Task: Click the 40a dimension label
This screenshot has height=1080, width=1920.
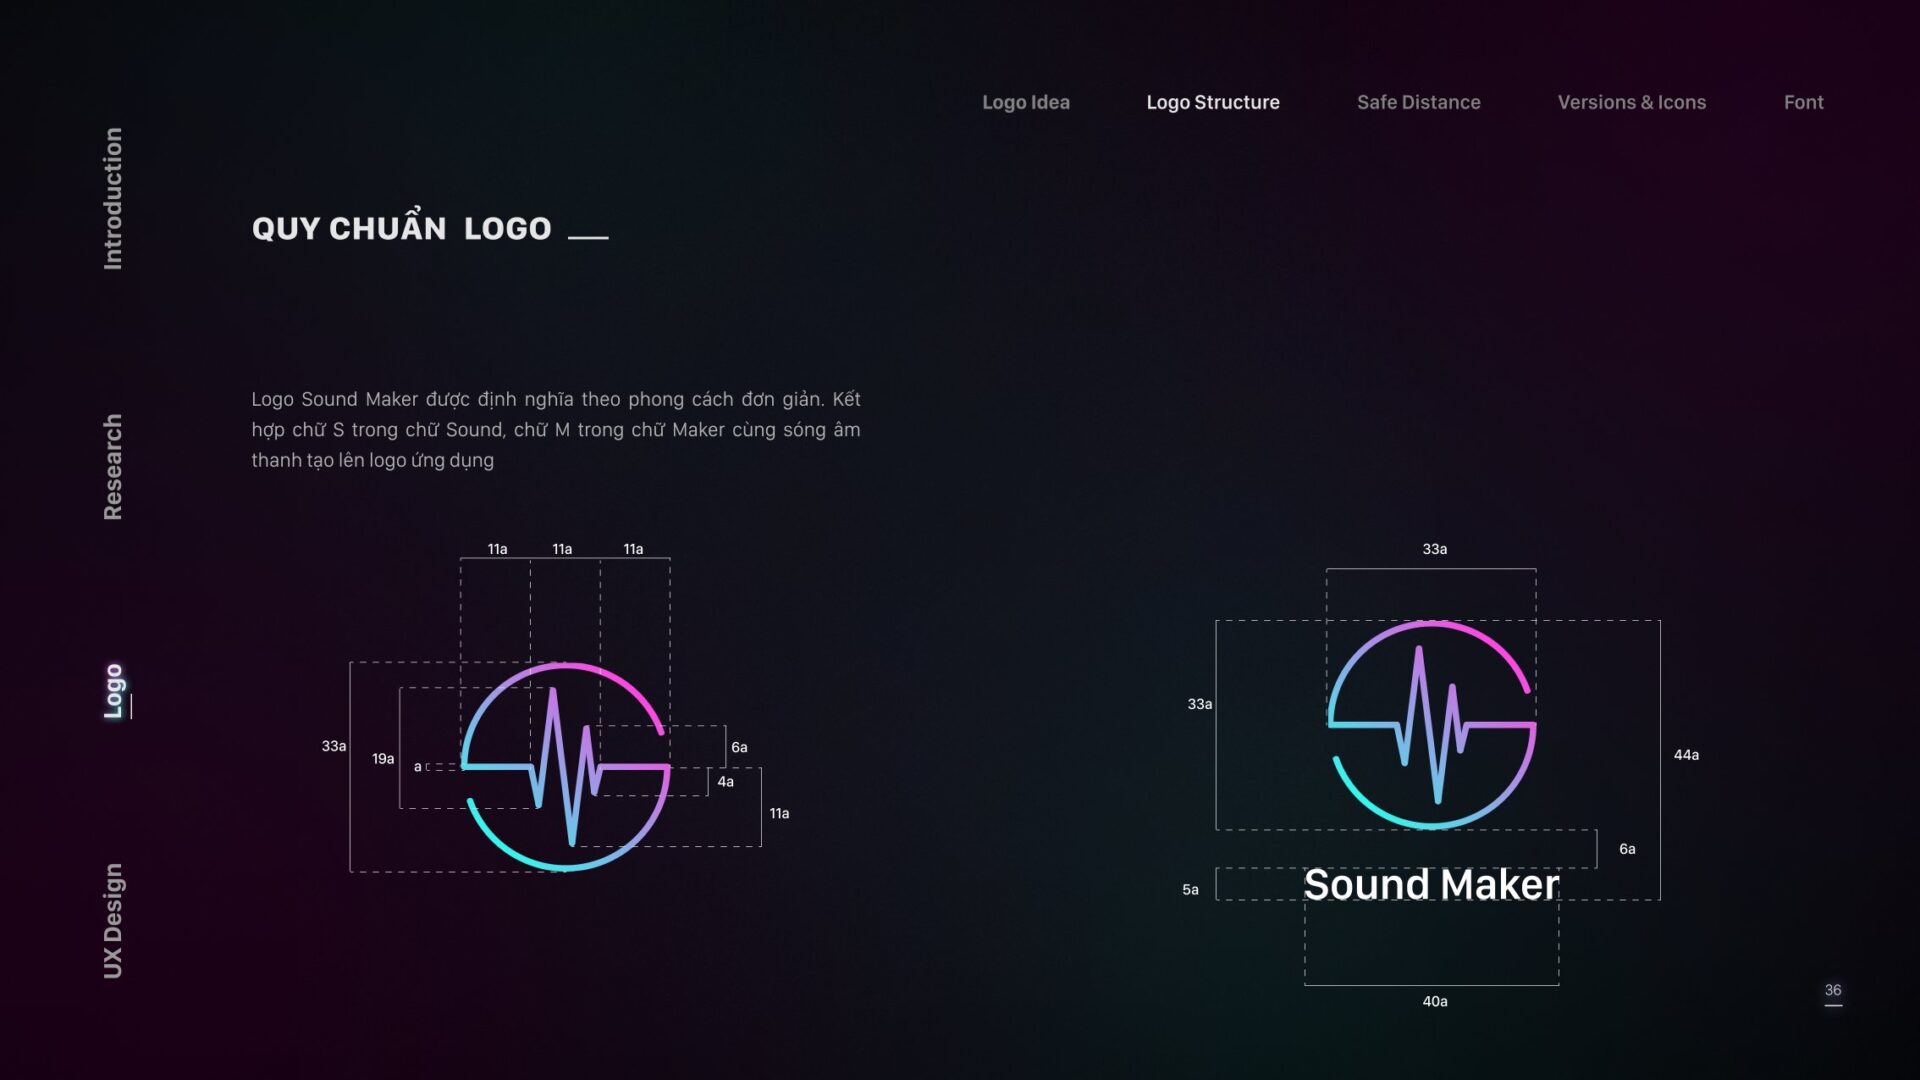Action: pos(1435,1001)
